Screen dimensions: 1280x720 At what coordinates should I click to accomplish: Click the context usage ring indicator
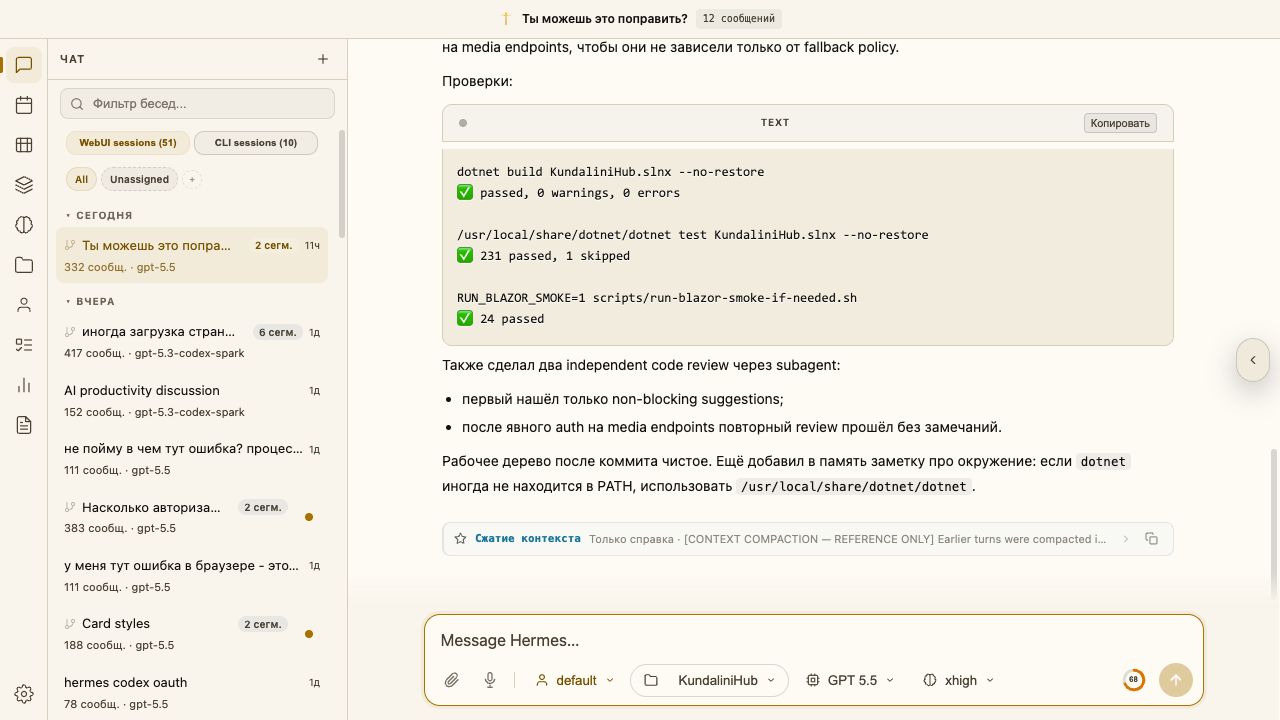[1133, 680]
